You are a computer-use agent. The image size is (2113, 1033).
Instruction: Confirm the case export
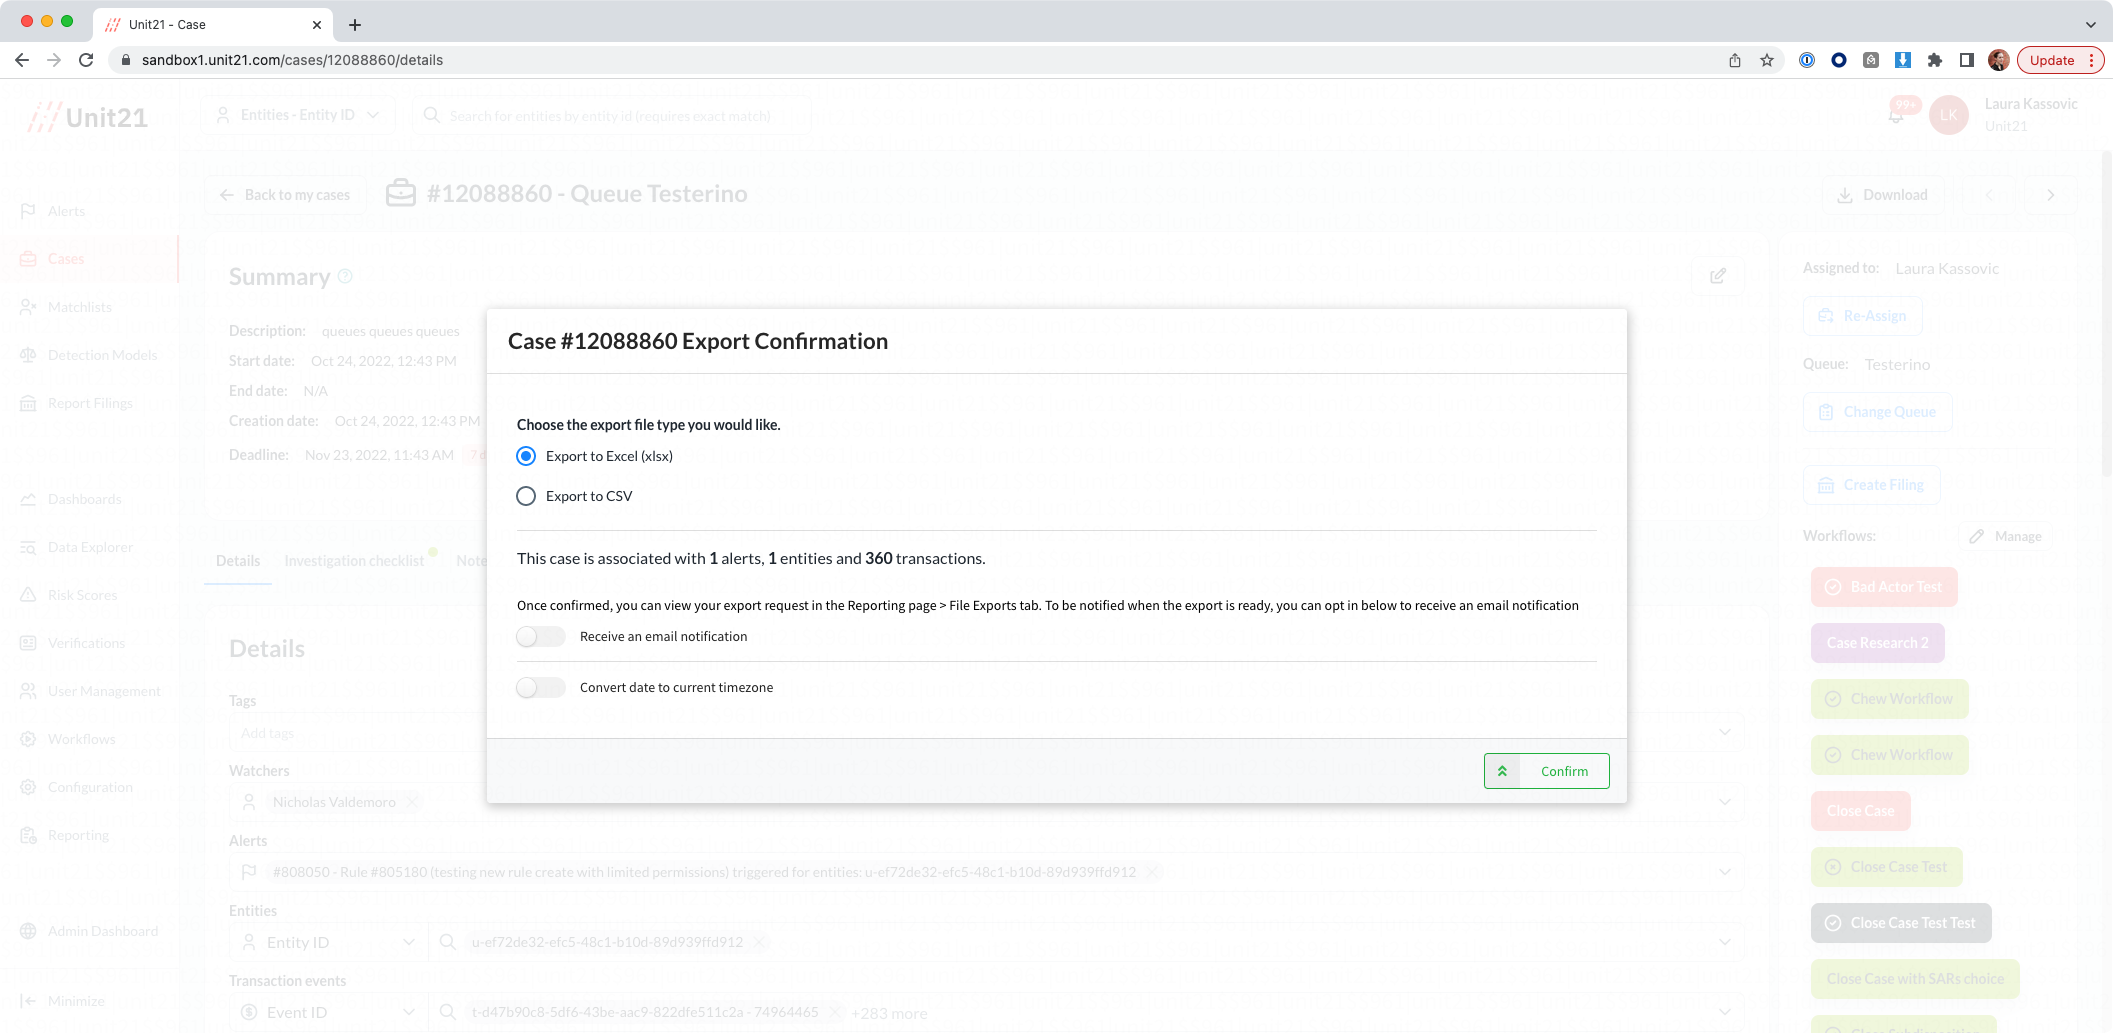pyautogui.click(x=1546, y=771)
